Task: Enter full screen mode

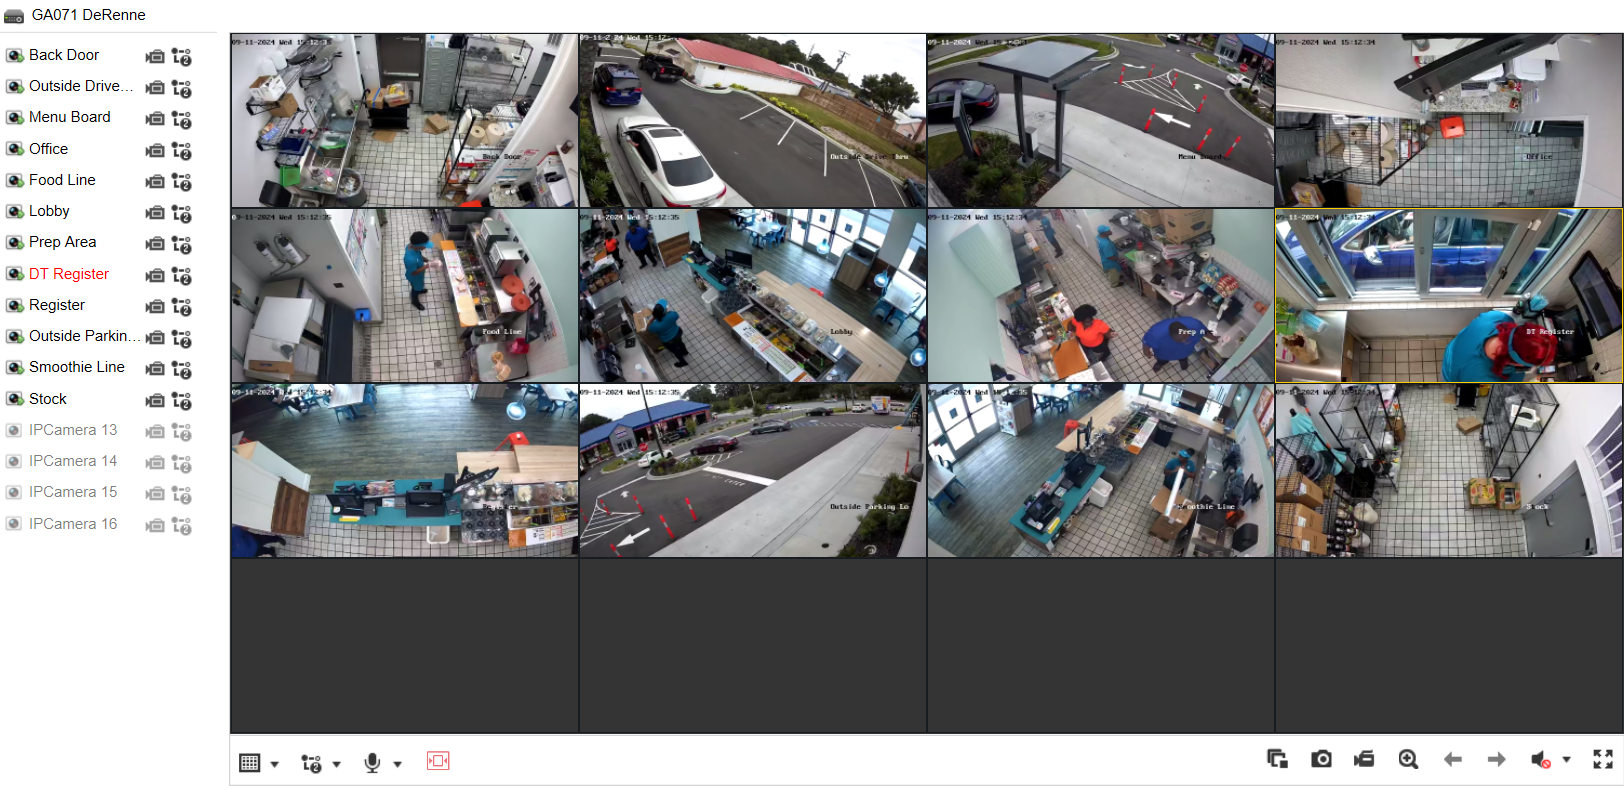Action: (x=1603, y=759)
